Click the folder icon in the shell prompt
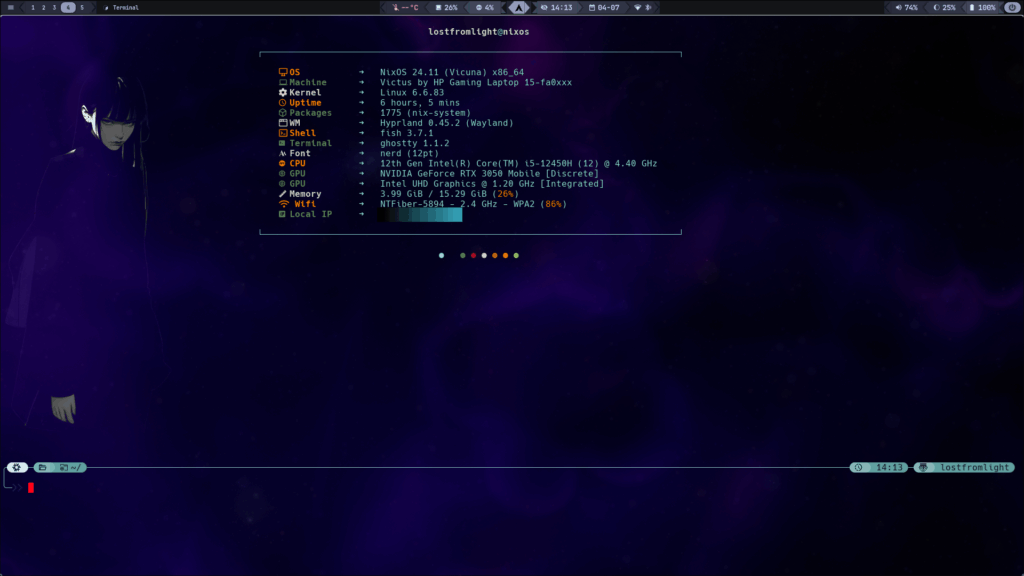Image resolution: width=1024 pixels, height=576 pixels. pos(42,468)
